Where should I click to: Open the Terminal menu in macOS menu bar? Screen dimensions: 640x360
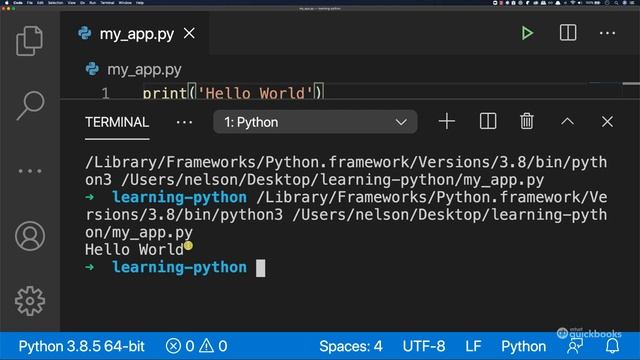point(107,2)
